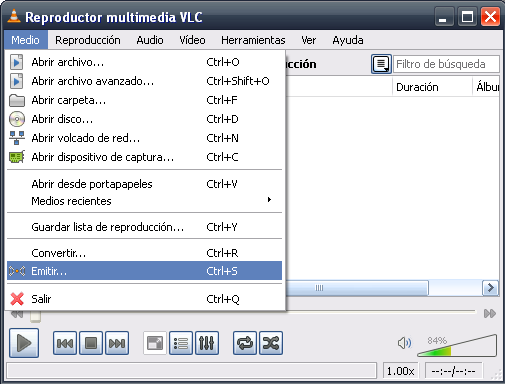Screen dimensions: 505x384
Task: Expand Medios recientes submenu
Action: pos(145,201)
